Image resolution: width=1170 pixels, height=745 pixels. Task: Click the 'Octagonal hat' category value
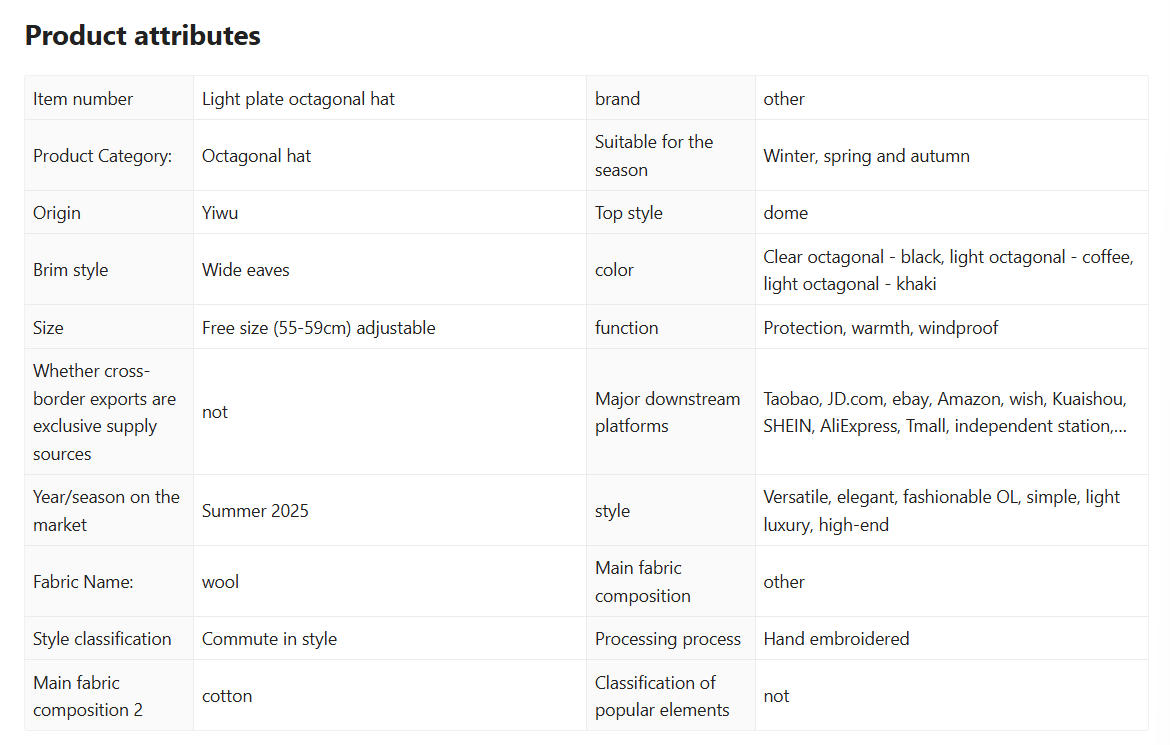[256, 156]
